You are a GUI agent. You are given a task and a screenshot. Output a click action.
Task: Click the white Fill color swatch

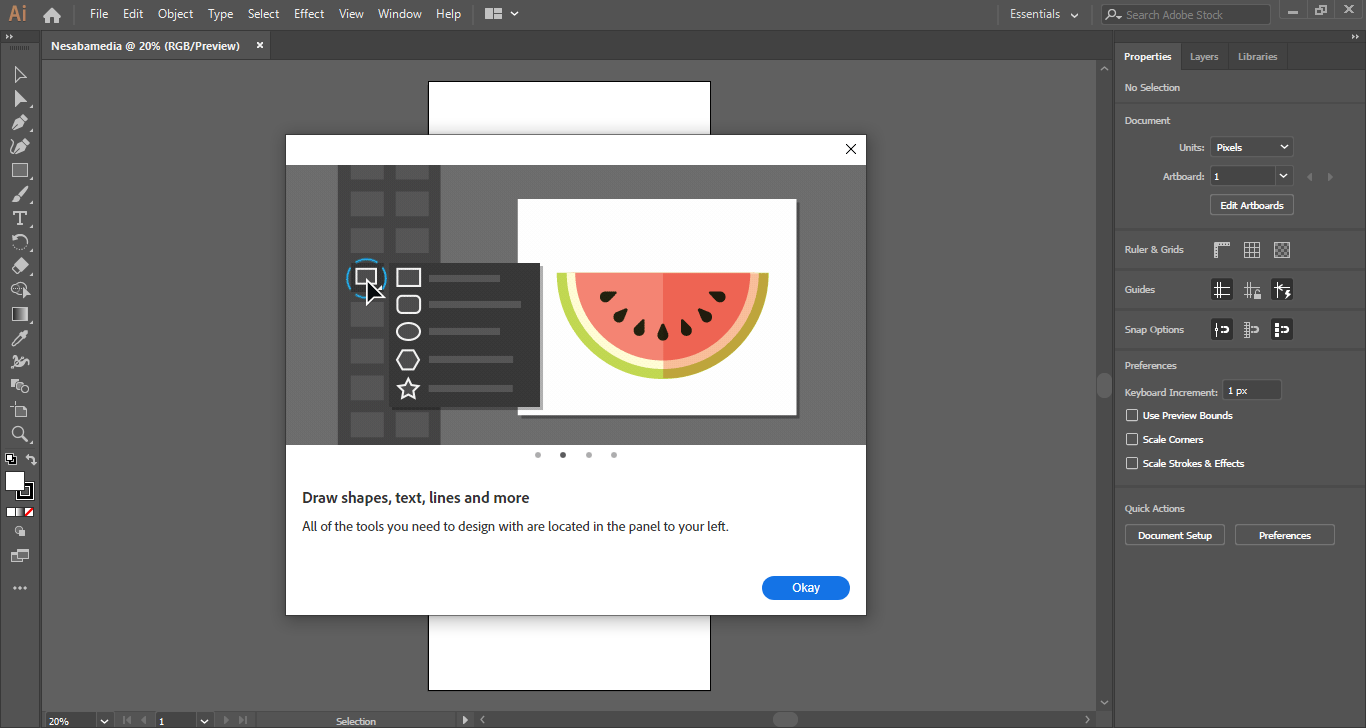pyautogui.click(x=15, y=481)
